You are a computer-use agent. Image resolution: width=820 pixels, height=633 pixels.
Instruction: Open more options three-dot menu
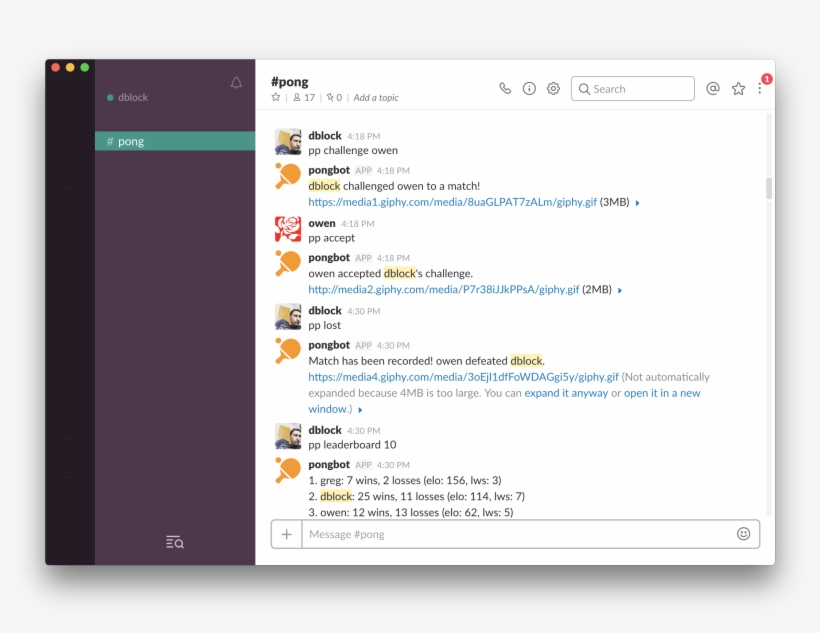point(759,88)
